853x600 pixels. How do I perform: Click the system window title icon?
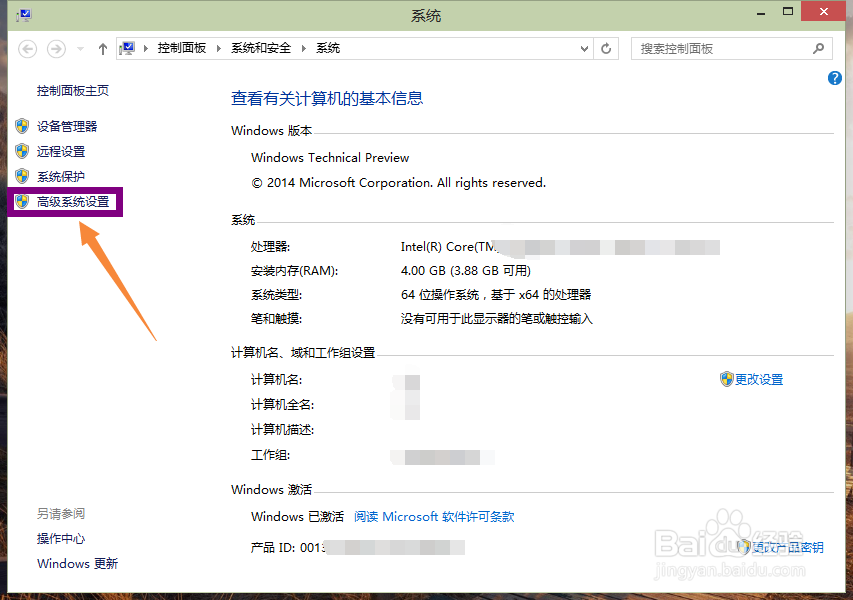(x=24, y=15)
